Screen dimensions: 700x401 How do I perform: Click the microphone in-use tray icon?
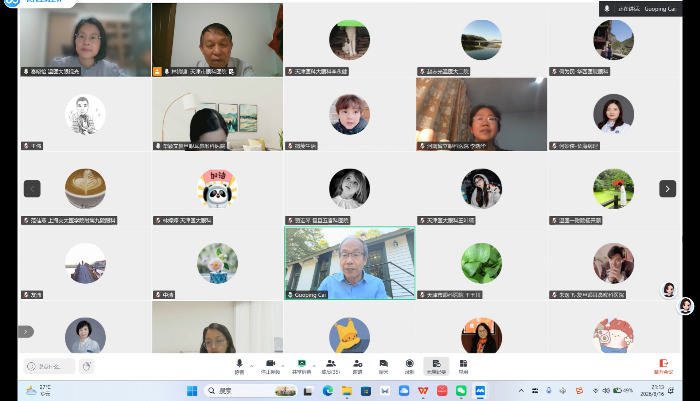pos(549,391)
